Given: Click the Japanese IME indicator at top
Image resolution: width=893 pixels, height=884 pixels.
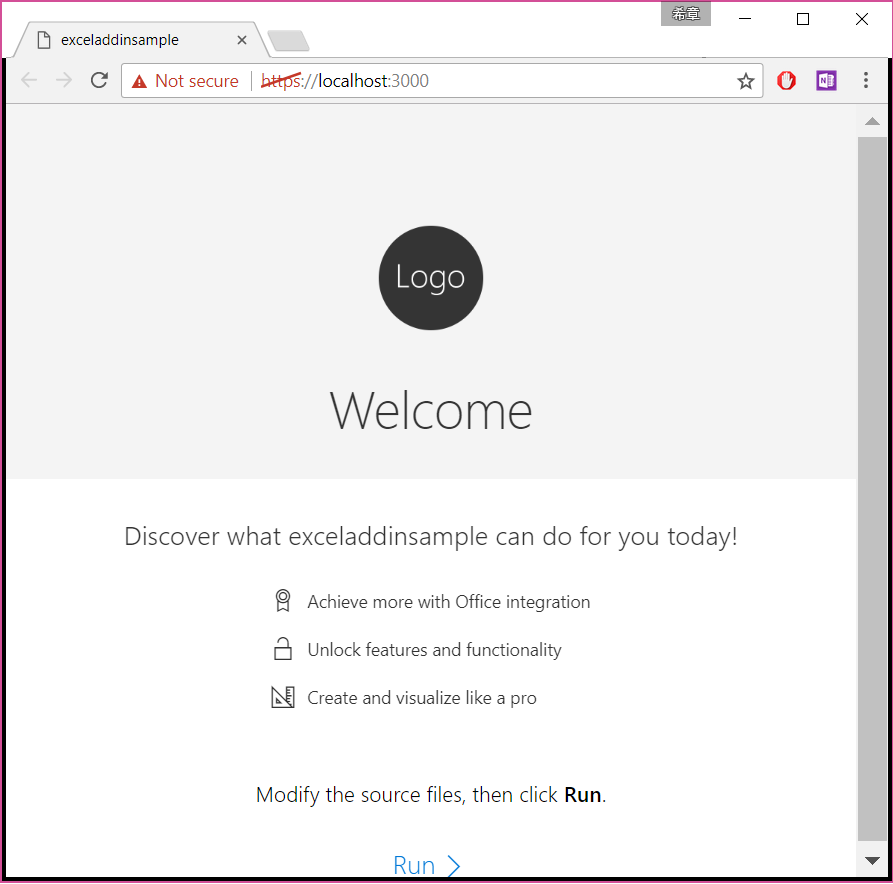Looking at the screenshot, I should point(686,13).
